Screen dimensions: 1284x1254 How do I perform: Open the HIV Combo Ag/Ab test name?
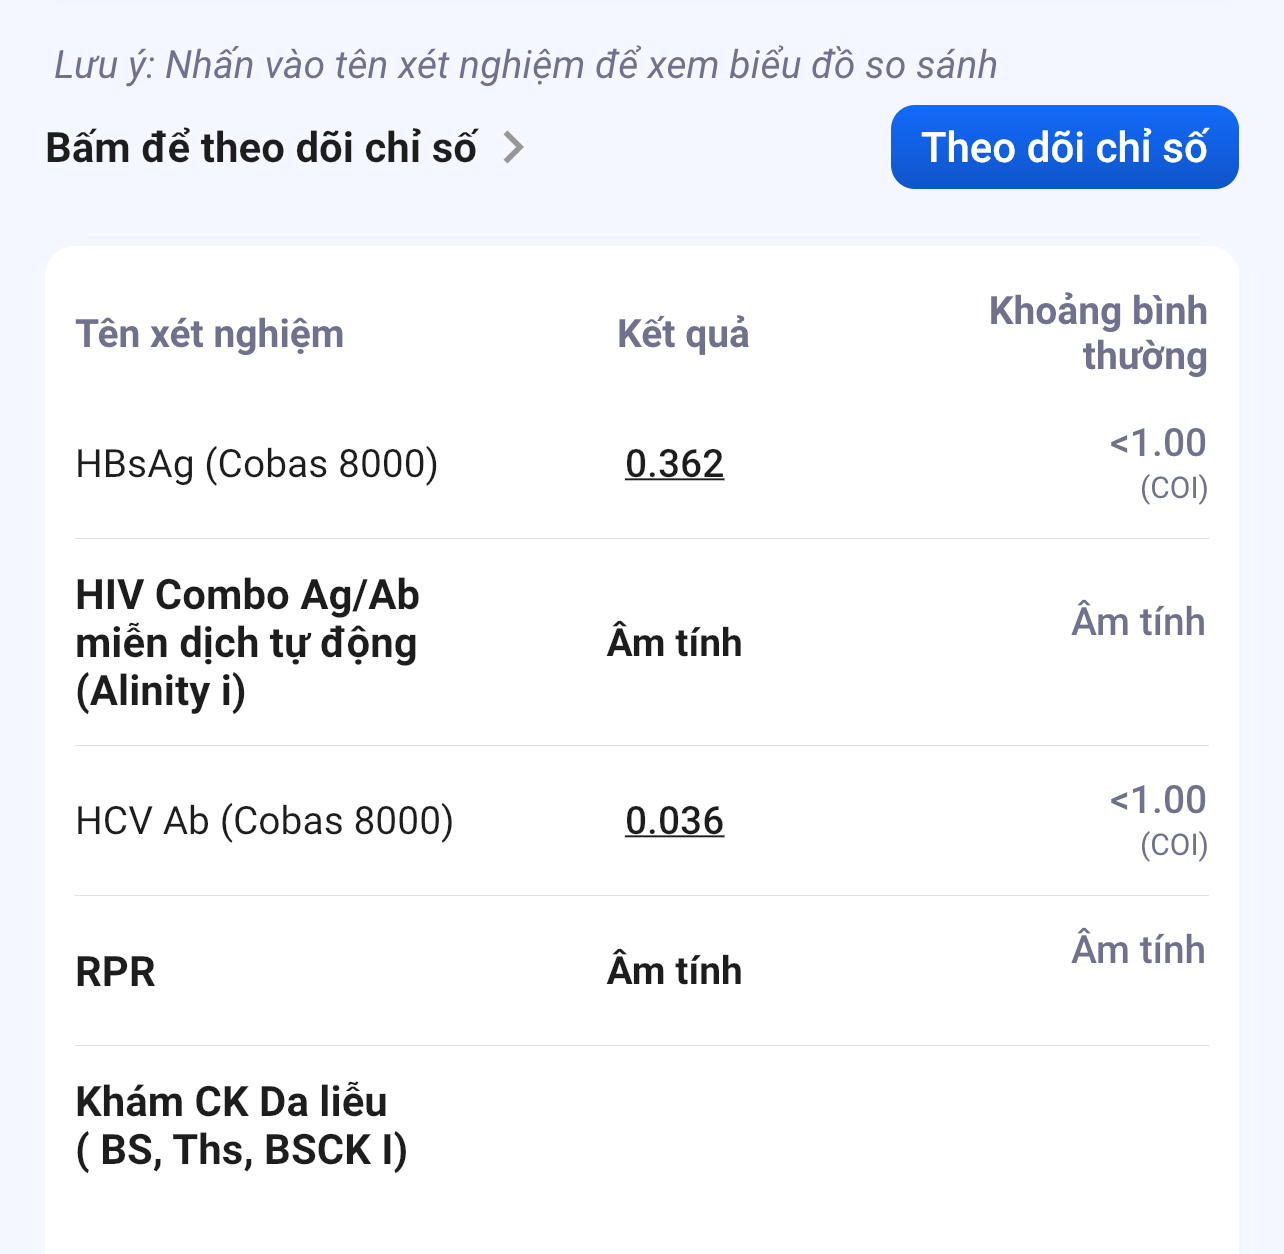pyautogui.click(x=247, y=643)
